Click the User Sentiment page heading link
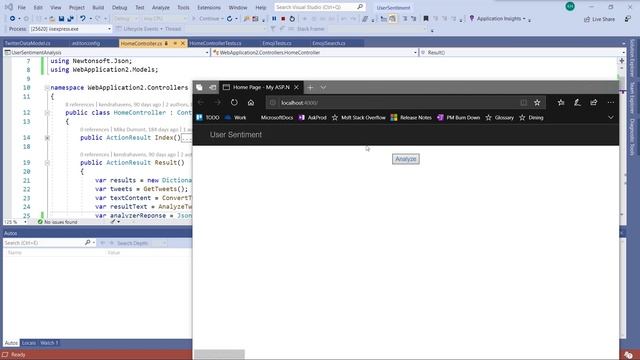640x360 pixels. [236, 135]
